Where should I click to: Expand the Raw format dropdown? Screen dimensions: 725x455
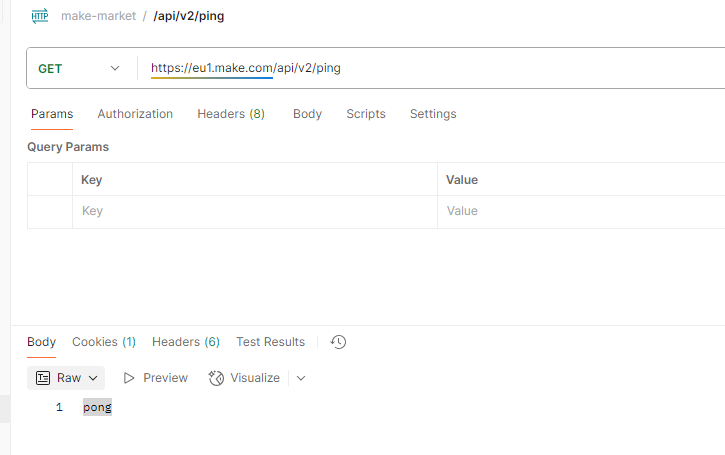68,378
